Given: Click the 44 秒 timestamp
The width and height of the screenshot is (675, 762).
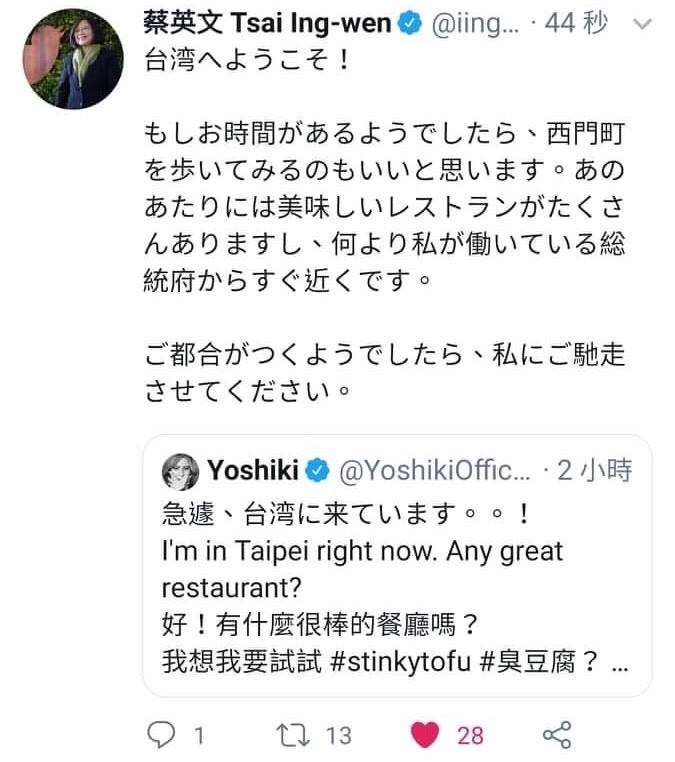Looking at the screenshot, I should point(579,25).
